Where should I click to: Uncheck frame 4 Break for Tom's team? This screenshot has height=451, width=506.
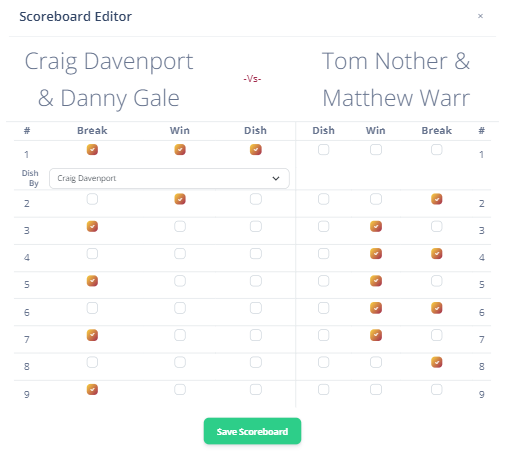point(437,254)
